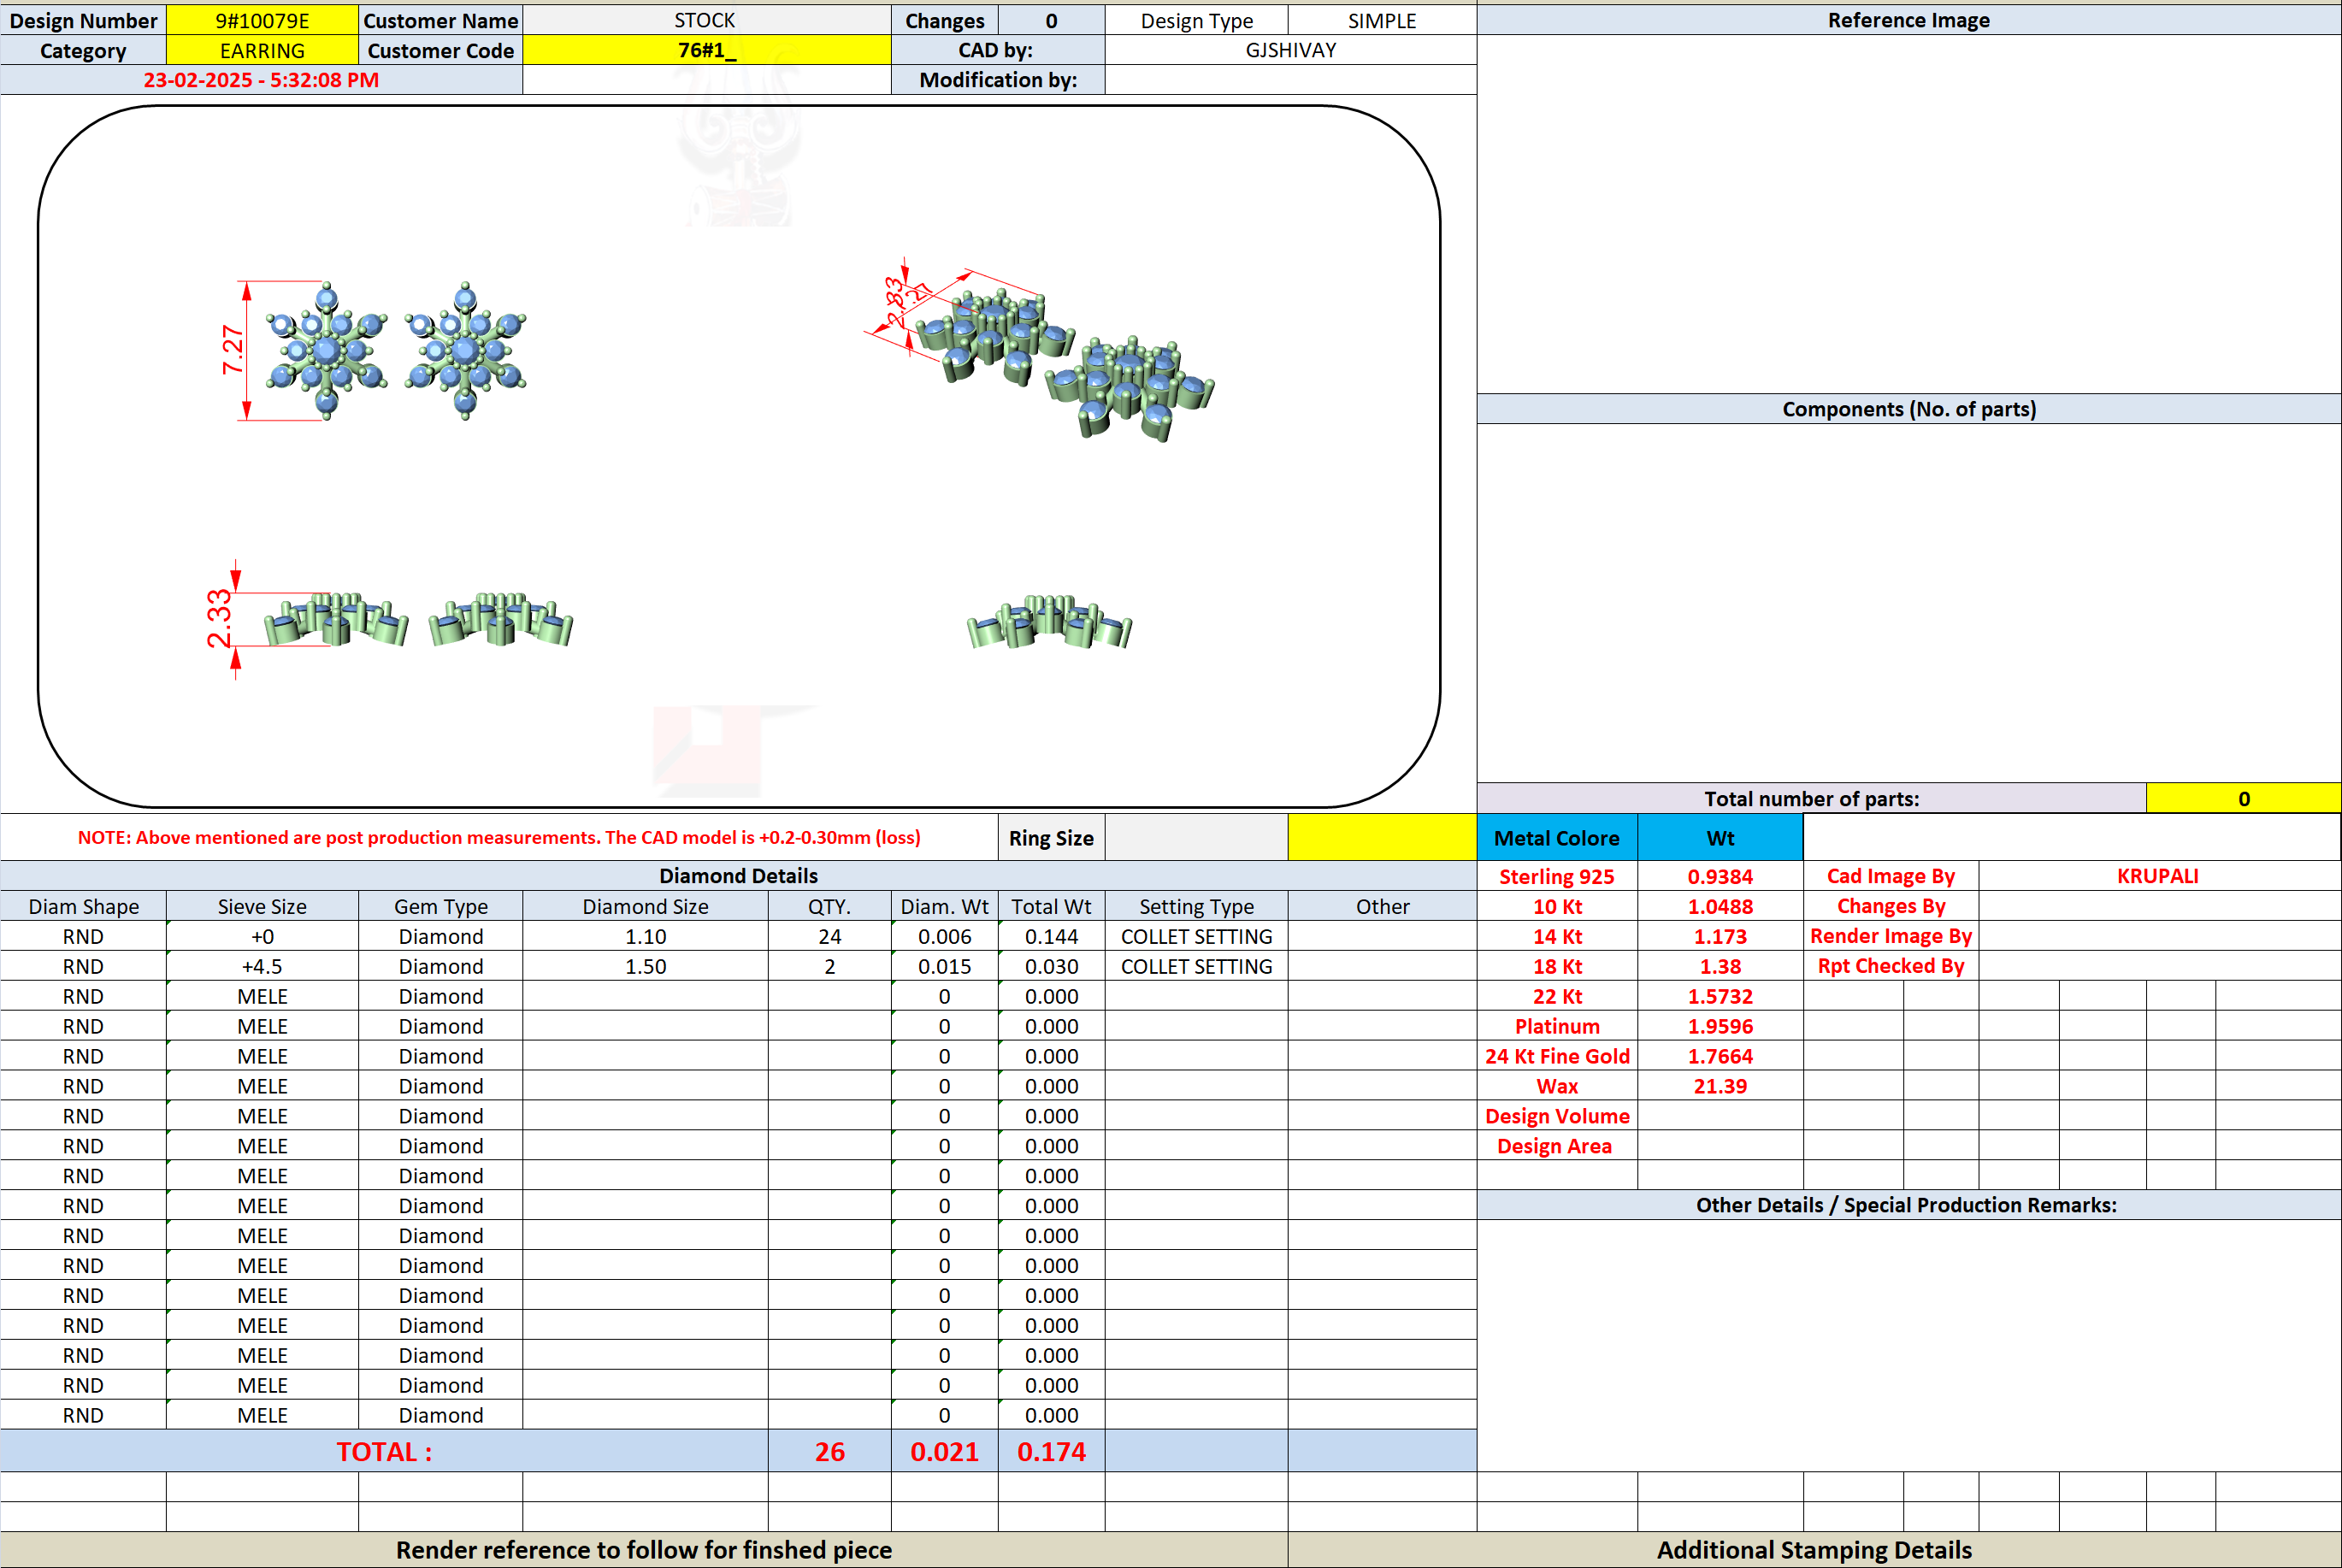The height and width of the screenshot is (1568, 2342).
Task: Click the single earring side-view render
Action: click(x=1049, y=621)
